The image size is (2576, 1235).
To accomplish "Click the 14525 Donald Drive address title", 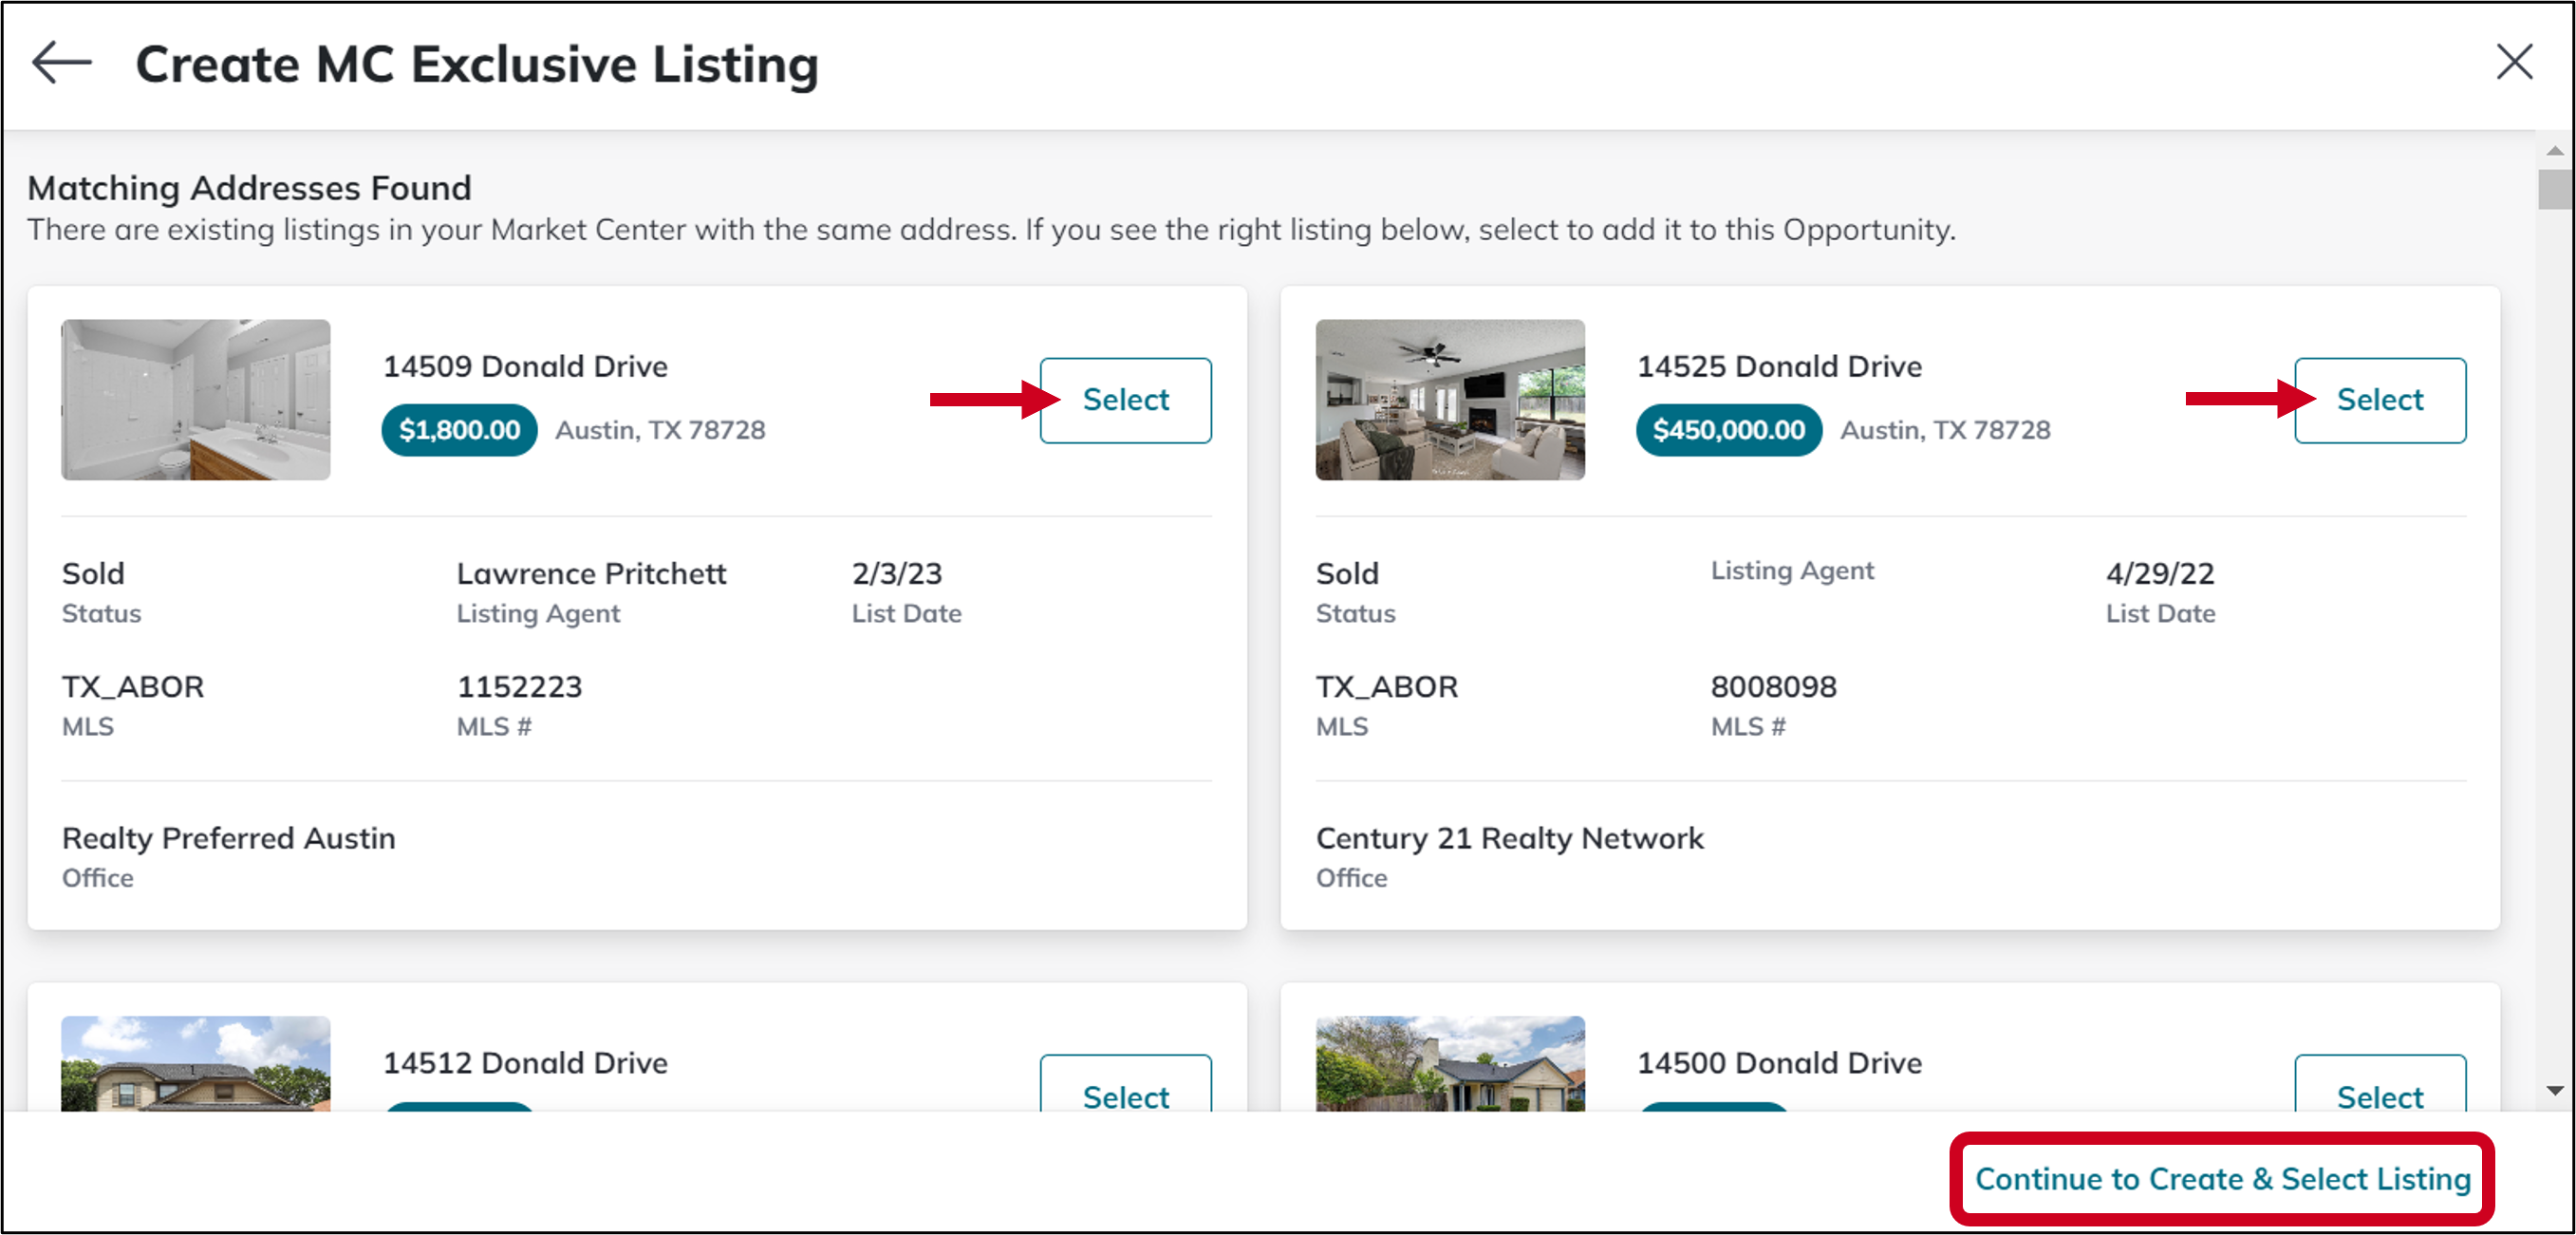I will pos(1779,366).
